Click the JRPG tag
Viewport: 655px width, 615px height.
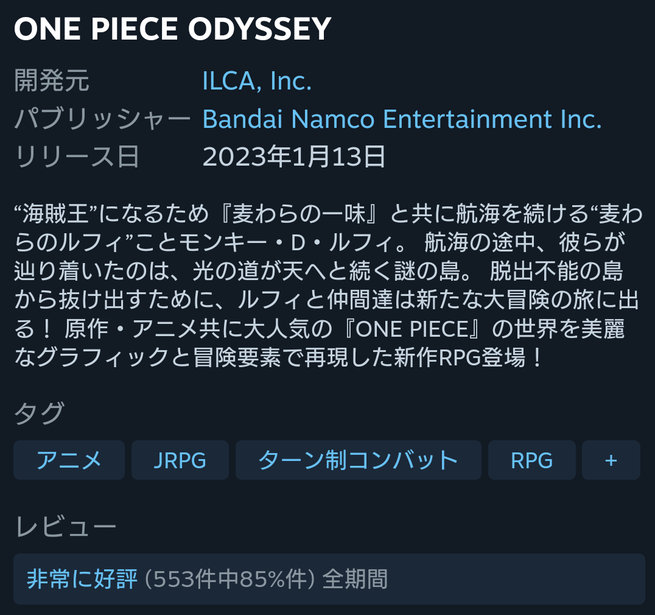pyautogui.click(x=180, y=460)
